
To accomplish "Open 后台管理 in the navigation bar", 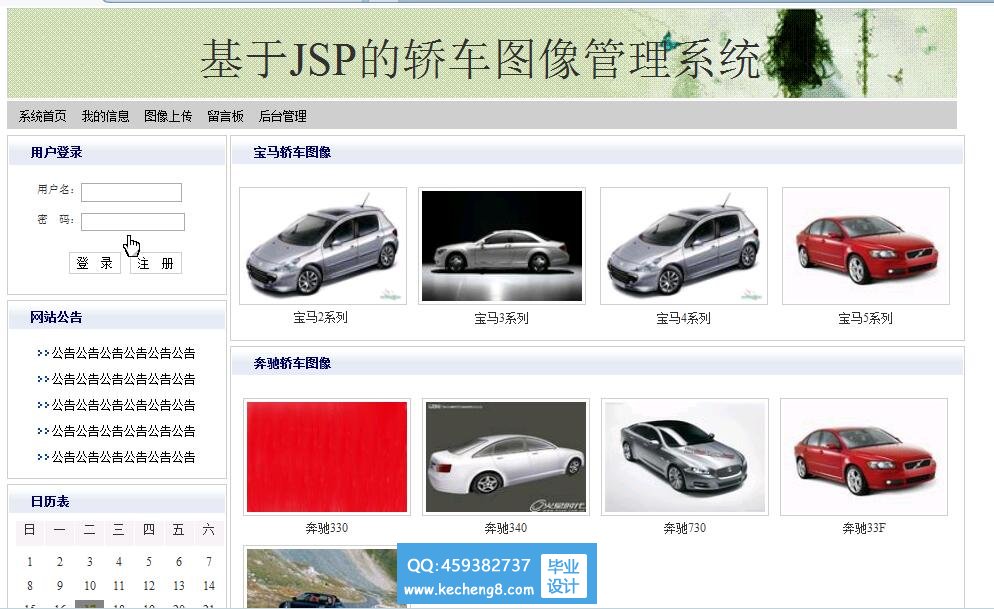I will click(x=283, y=116).
